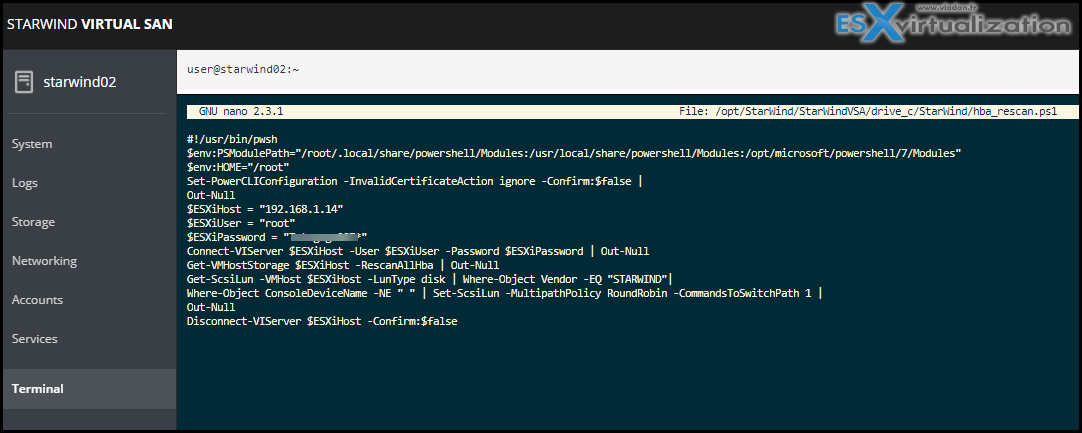Click the hba_rescan.ps1 file path

[868, 111]
